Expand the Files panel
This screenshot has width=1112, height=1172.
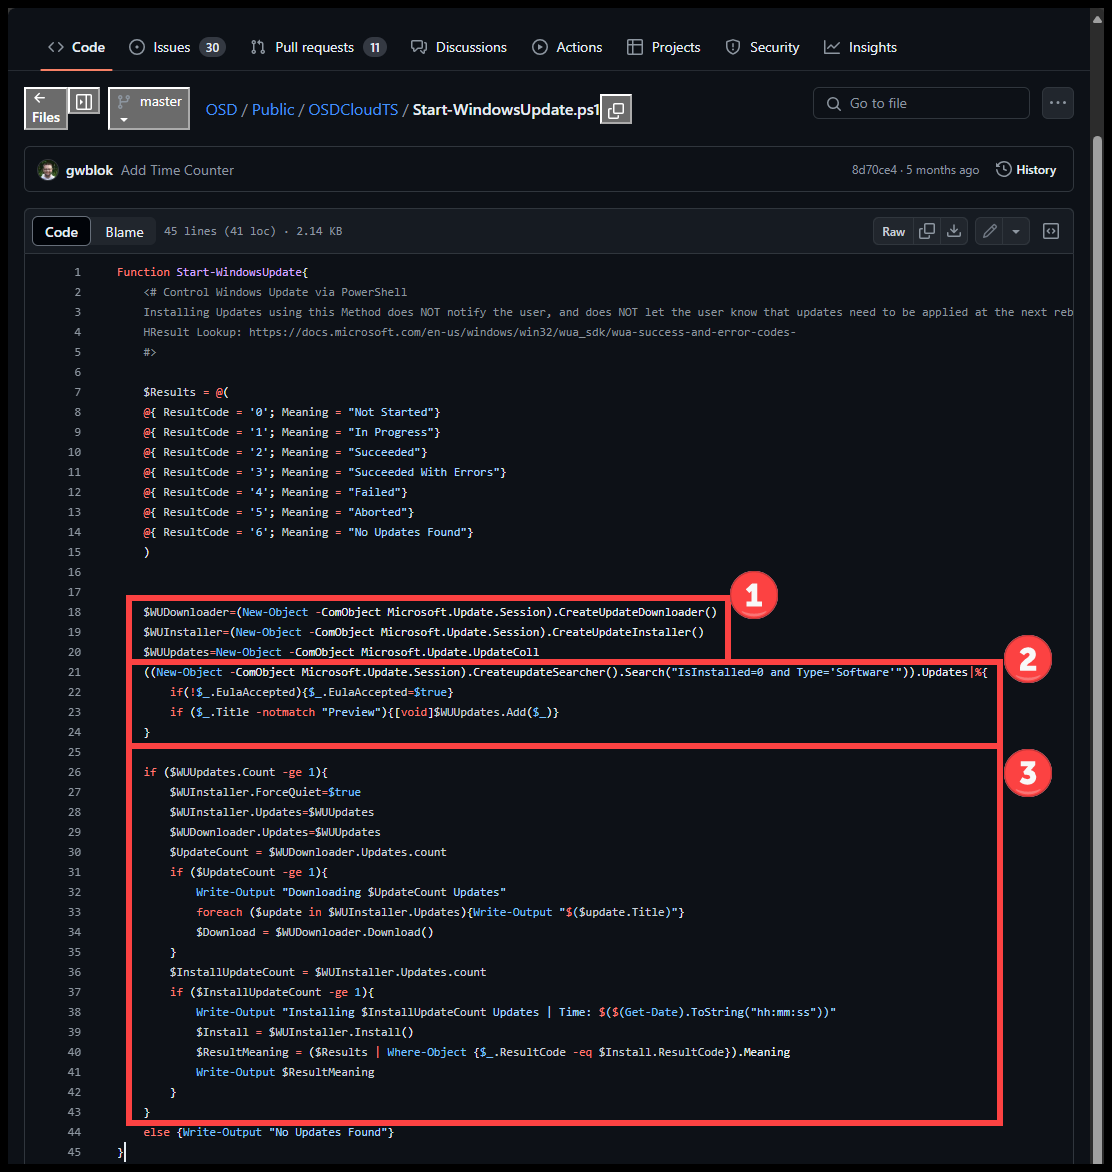point(46,109)
